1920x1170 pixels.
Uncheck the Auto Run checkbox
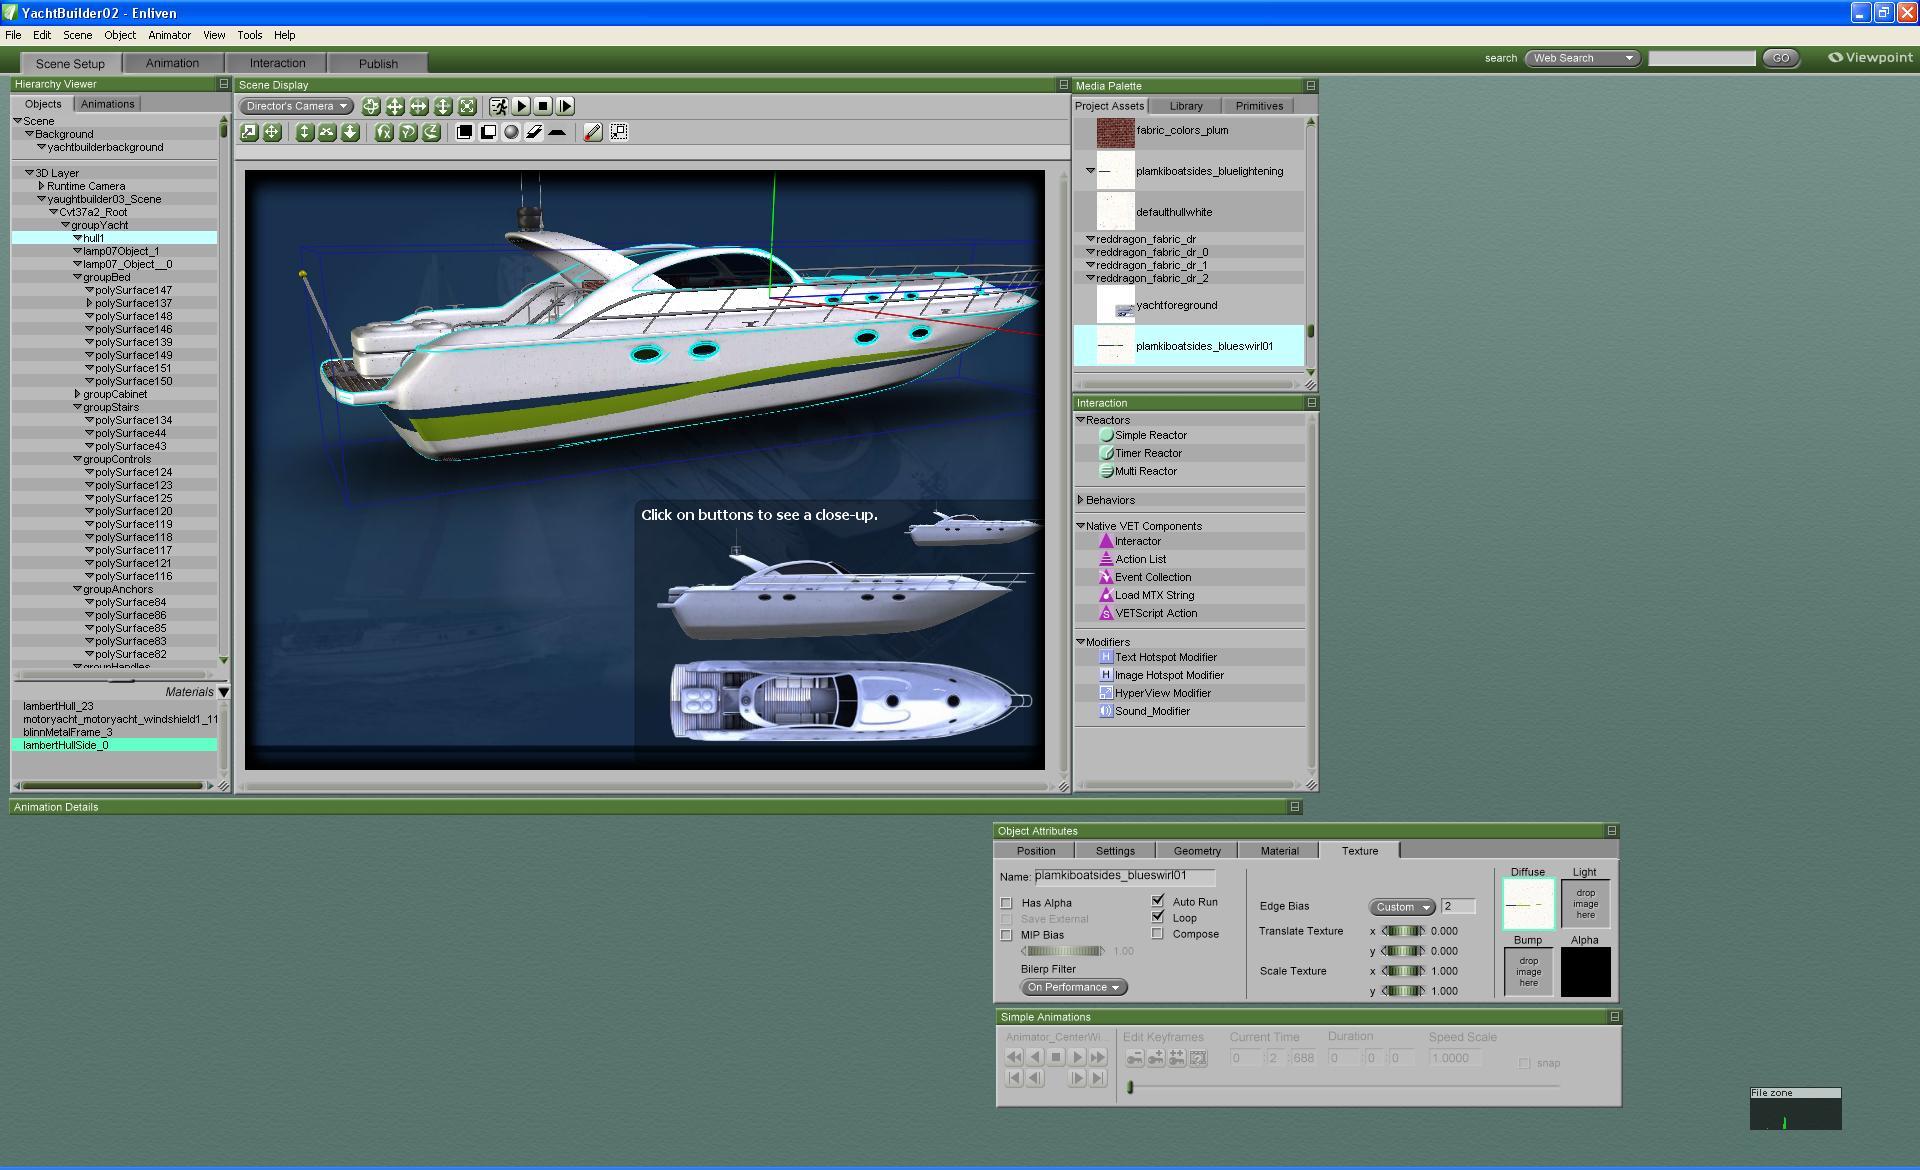tap(1158, 901)
